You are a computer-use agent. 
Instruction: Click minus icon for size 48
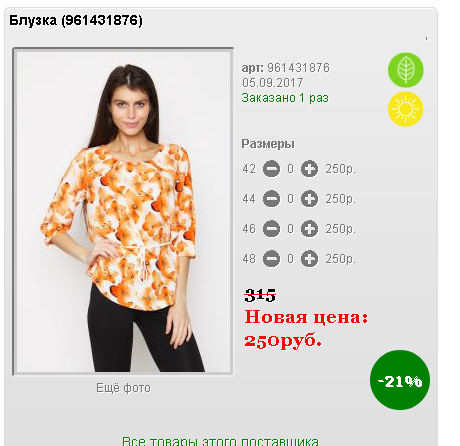coord(271,259)
